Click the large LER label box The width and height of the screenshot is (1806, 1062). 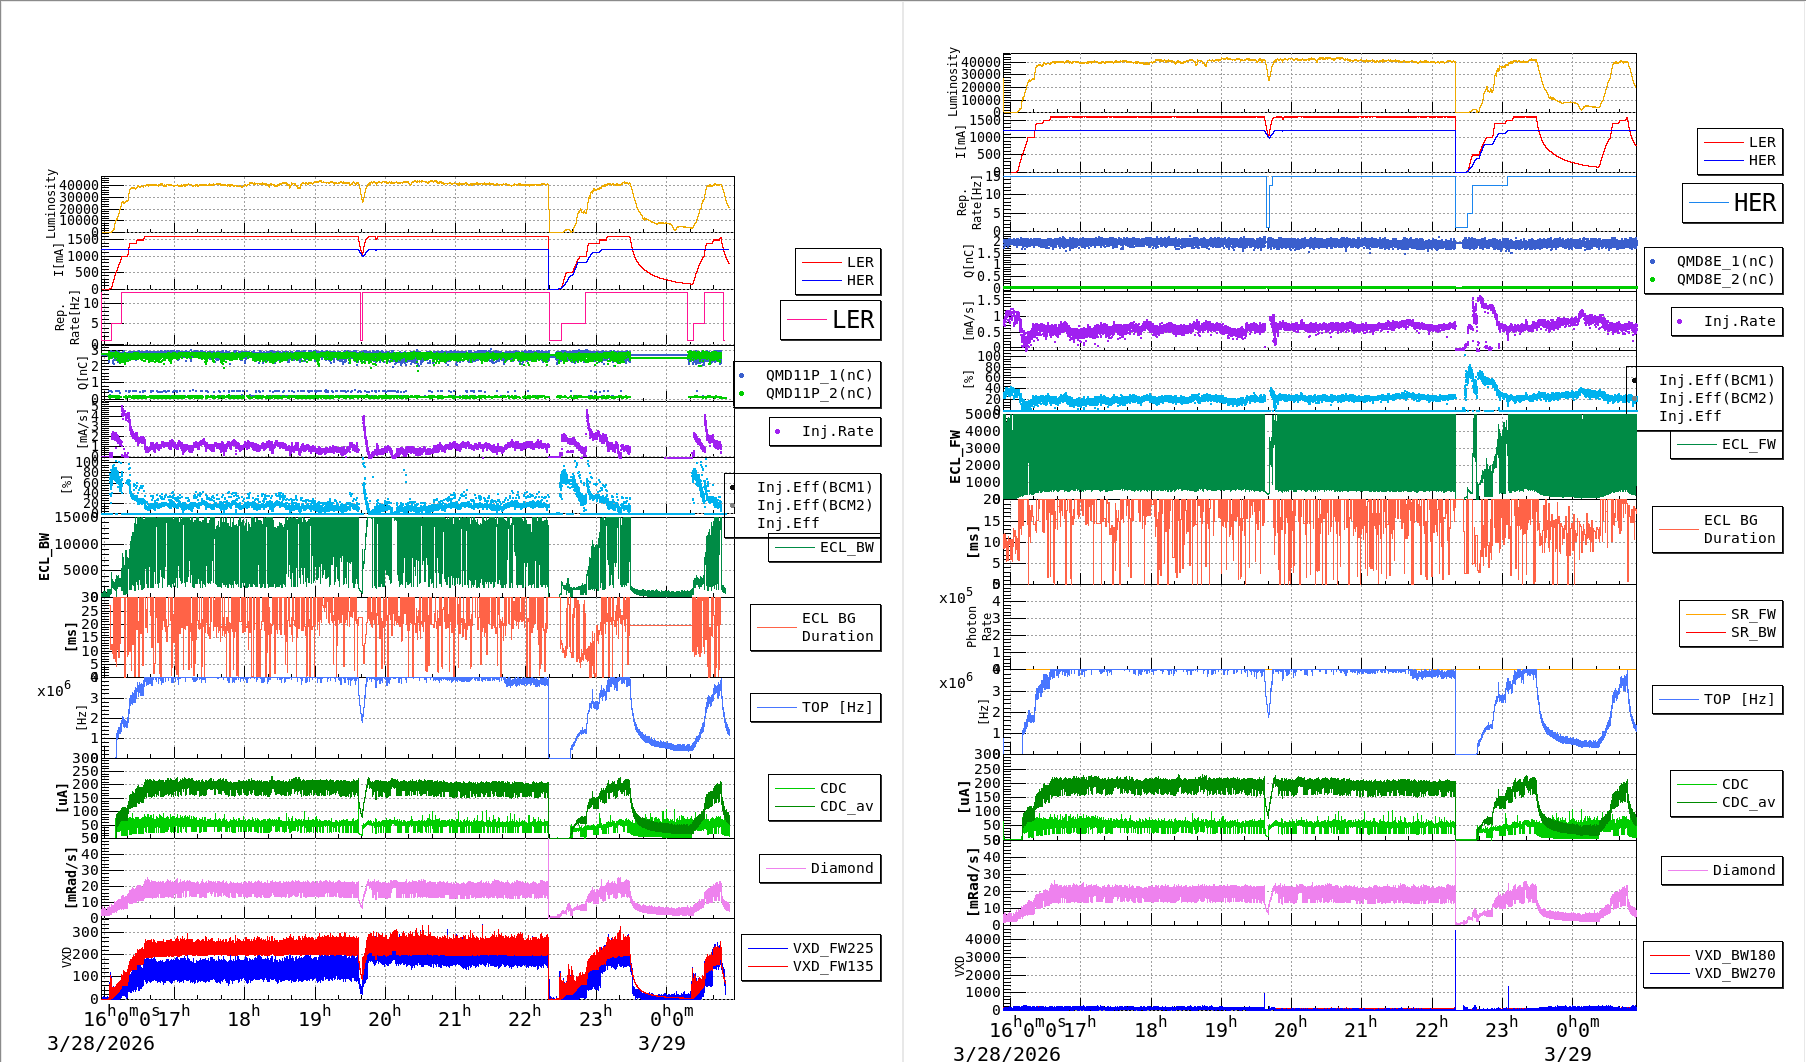tap(830, 320)
